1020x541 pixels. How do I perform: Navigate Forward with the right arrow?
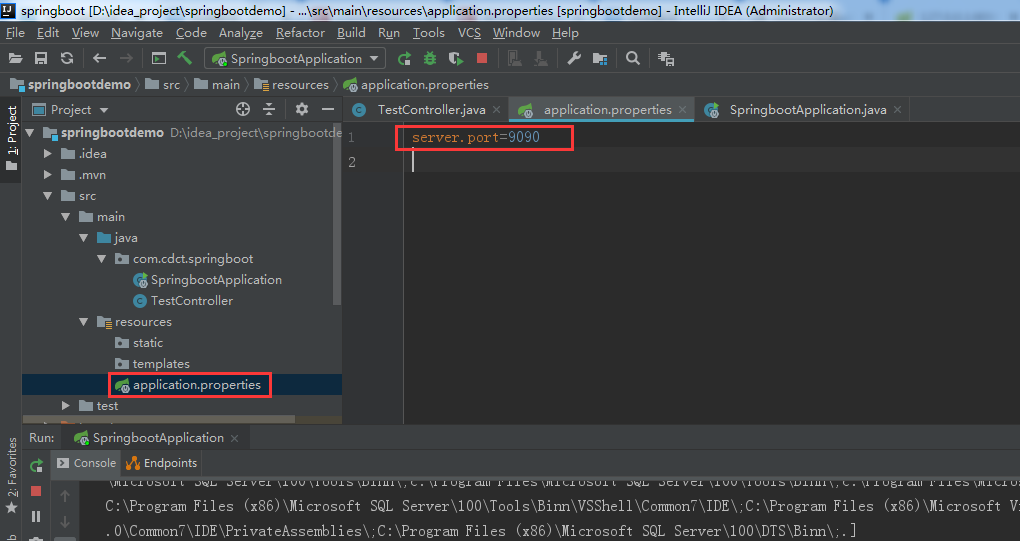[126, 59]
